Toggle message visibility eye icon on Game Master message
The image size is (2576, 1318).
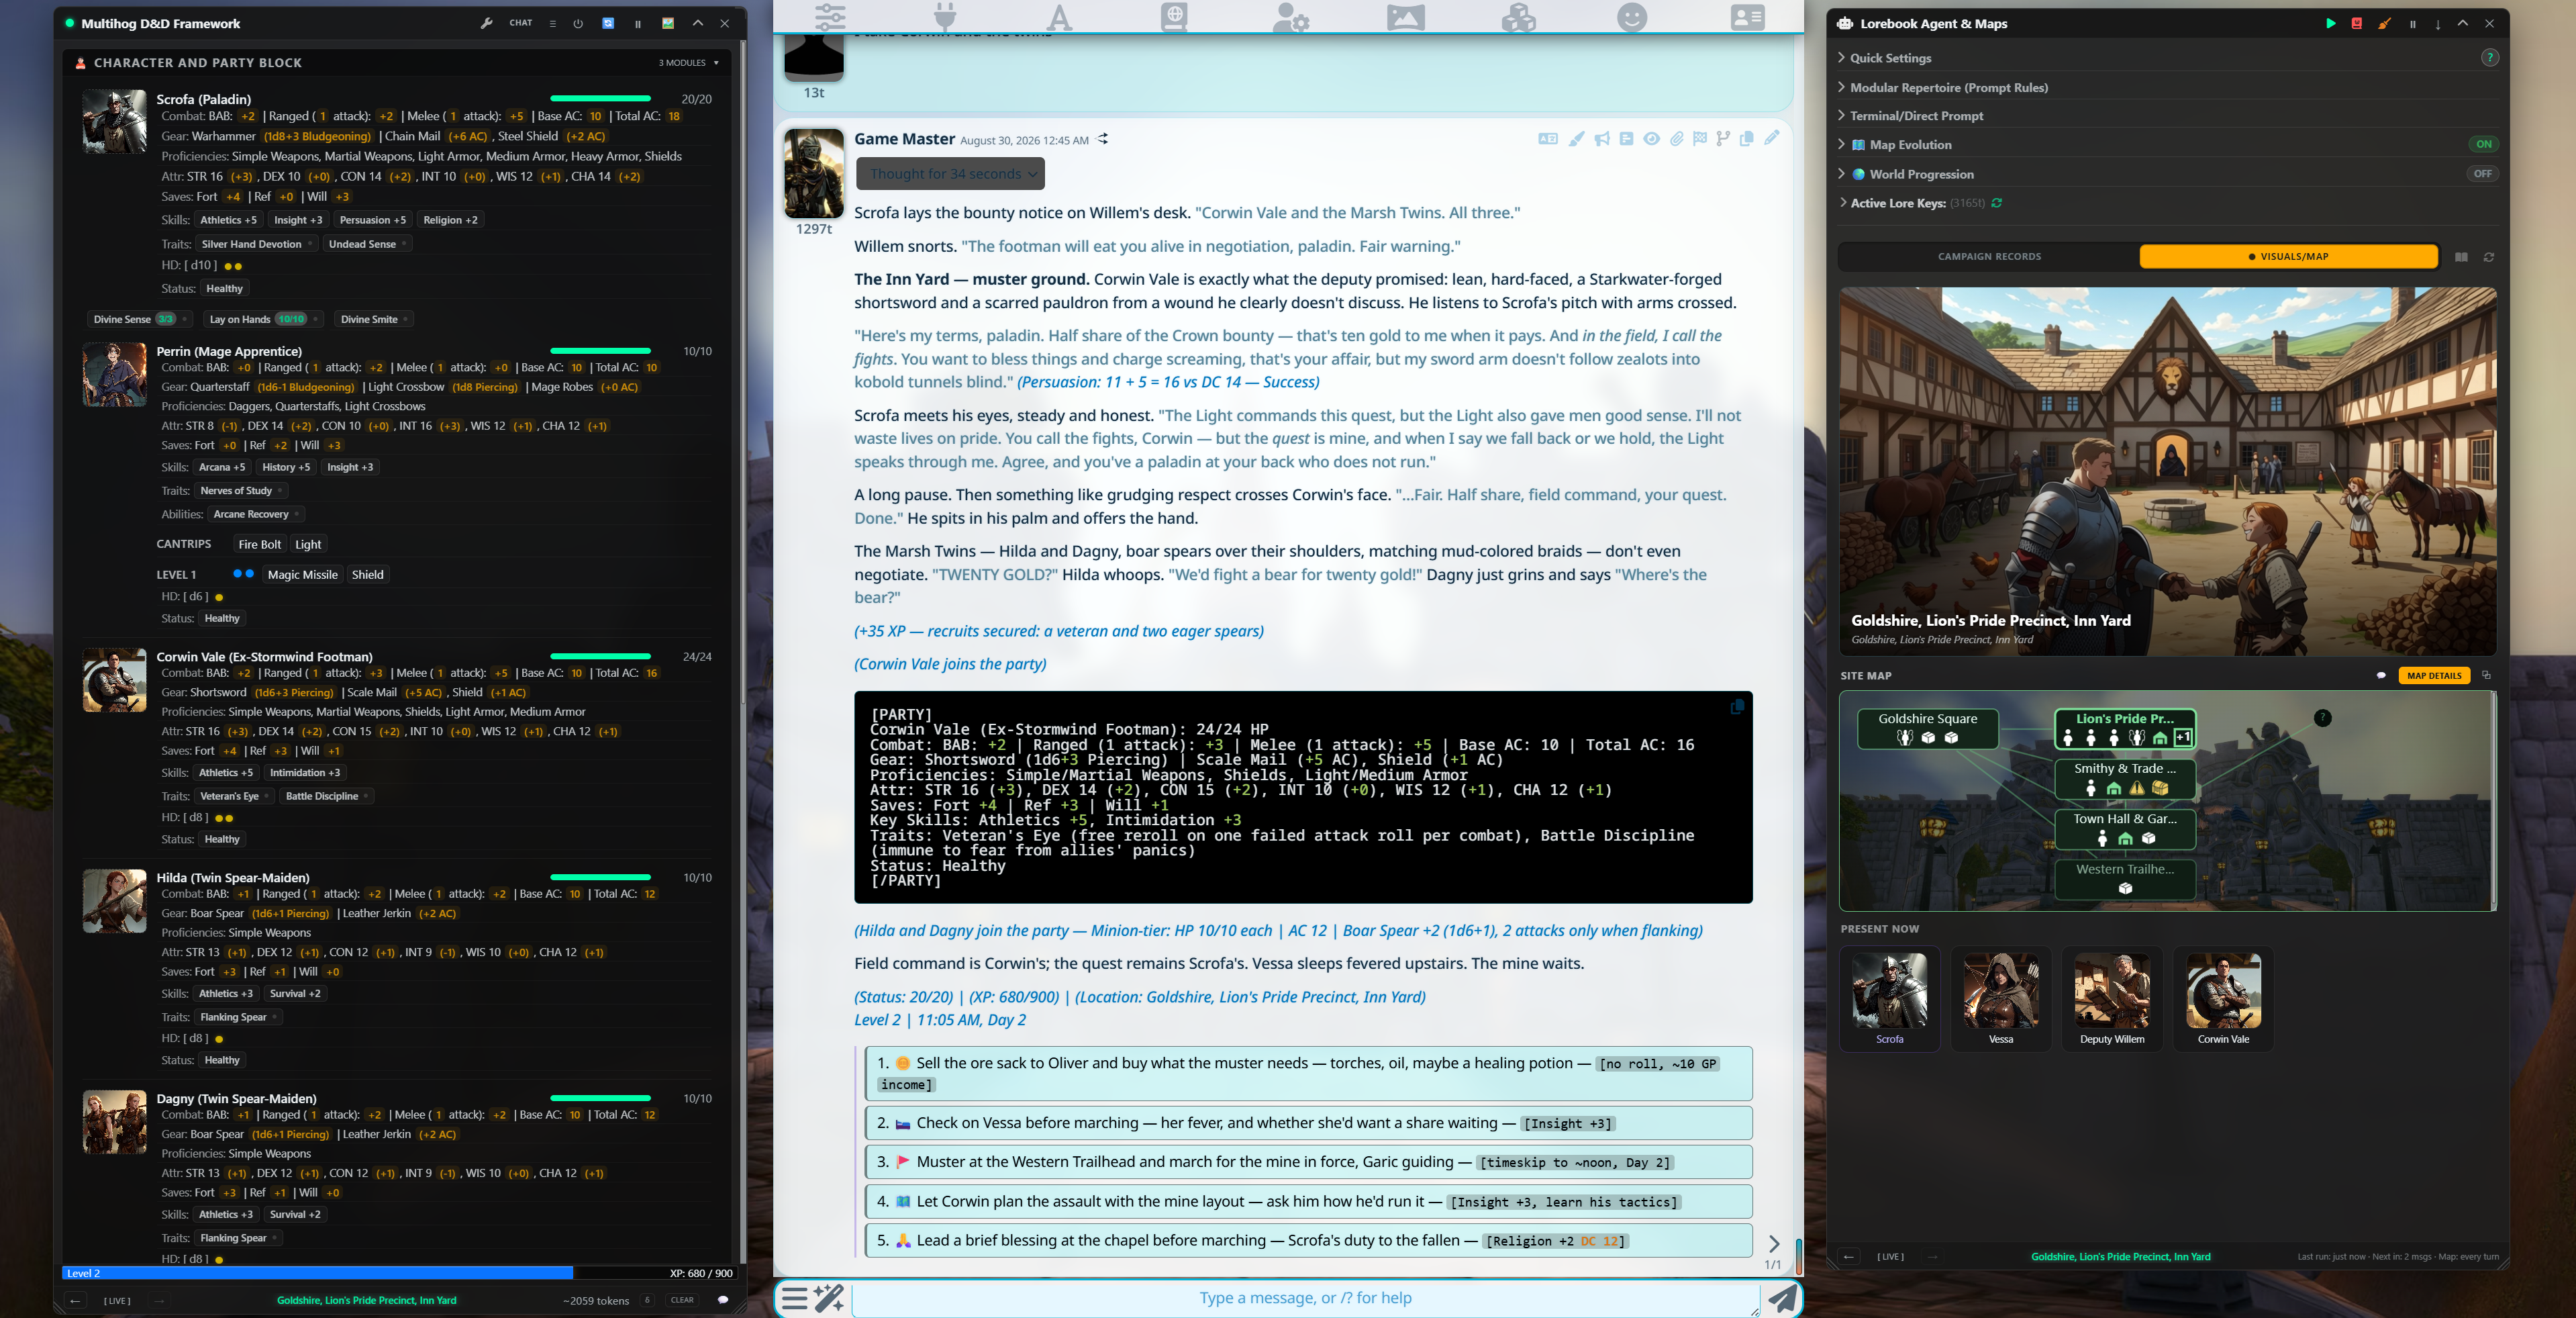pos(1651,139)
